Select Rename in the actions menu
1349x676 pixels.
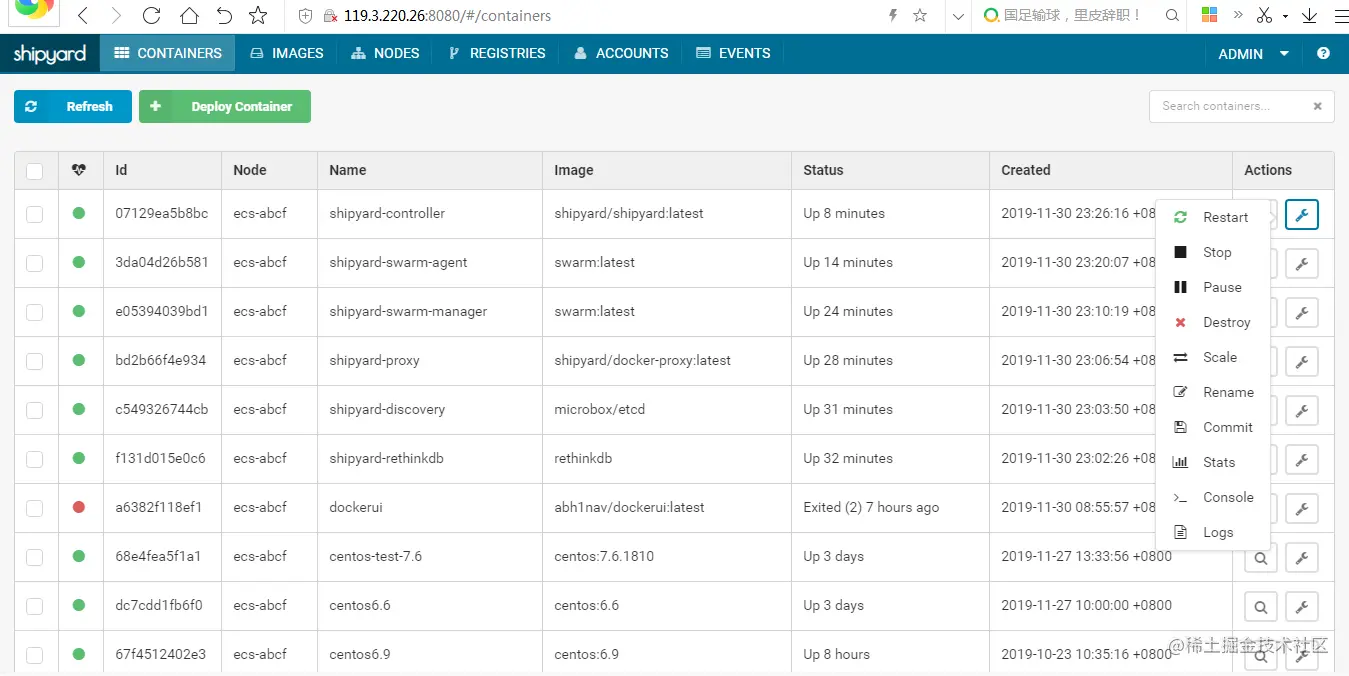pyautogui.click(x=1212, y=392)
